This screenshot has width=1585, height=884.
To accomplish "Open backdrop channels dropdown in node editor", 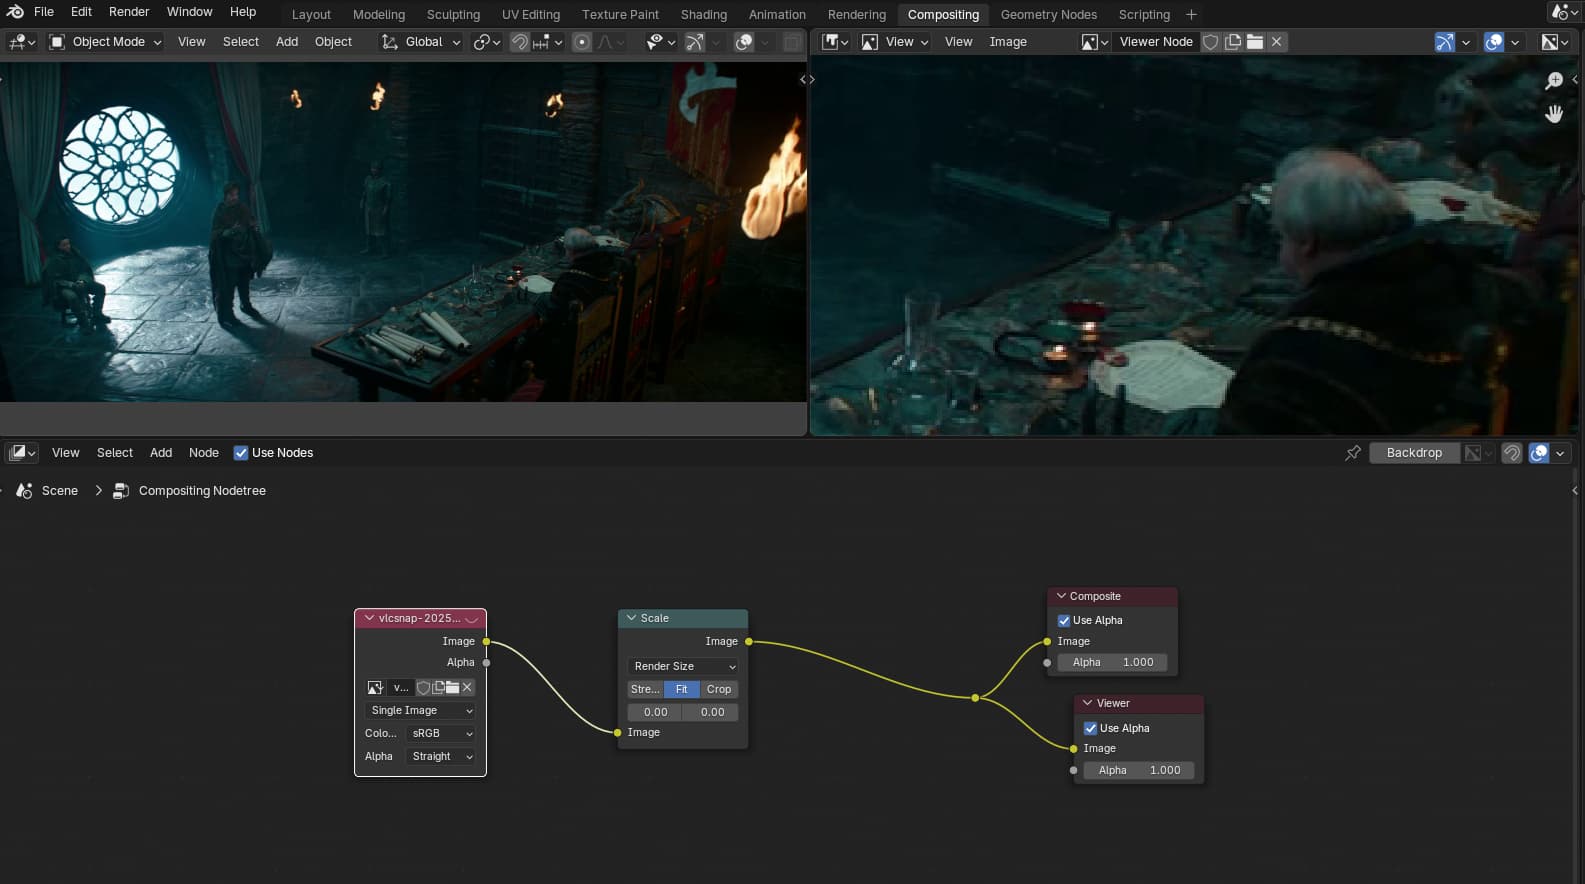I will [x=1479, y=453].
